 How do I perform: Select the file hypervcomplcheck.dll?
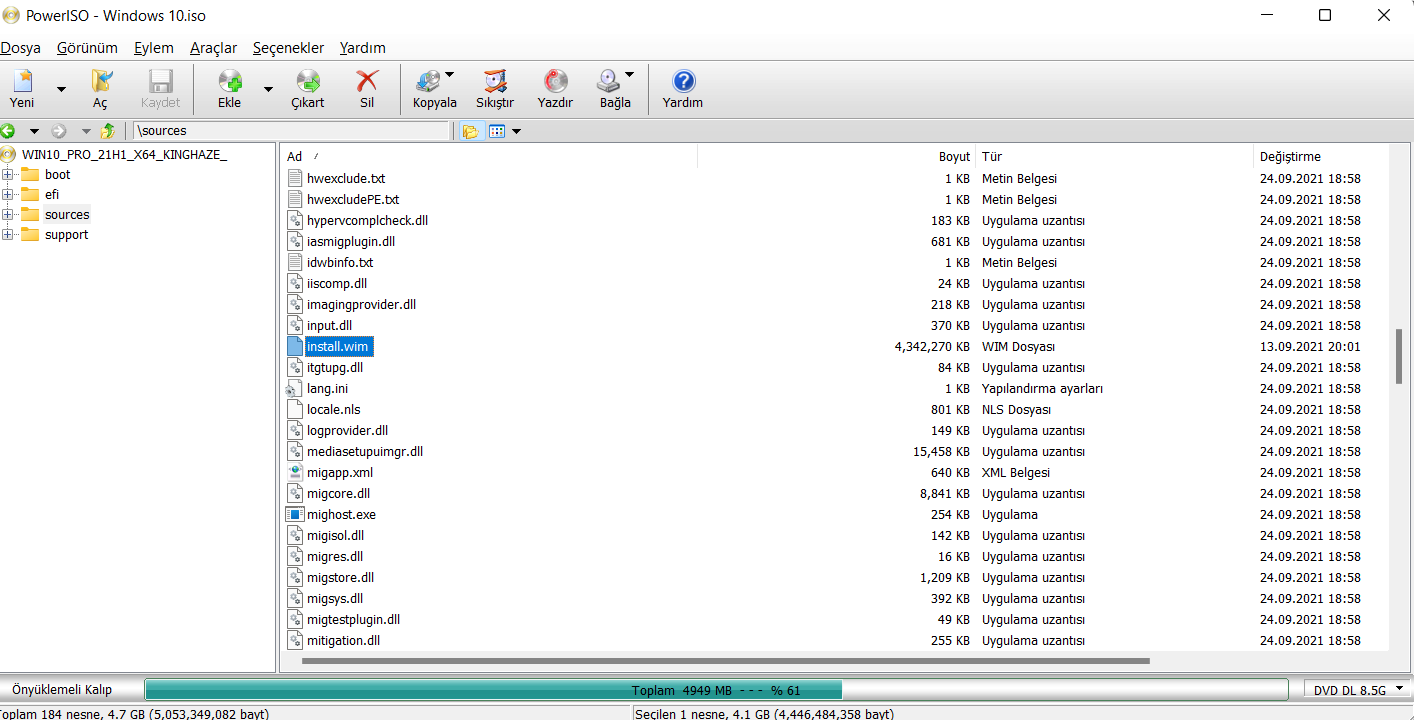coord(367,220)
